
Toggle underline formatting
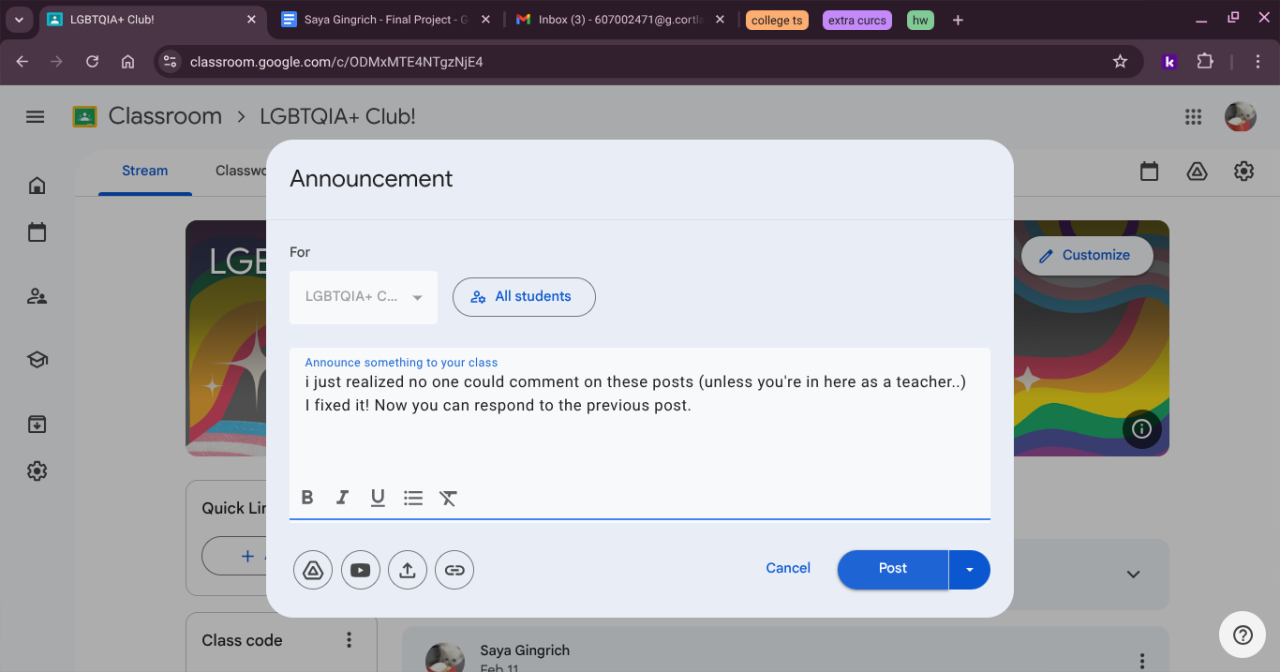pyautogui.click(x=377, y=498)
